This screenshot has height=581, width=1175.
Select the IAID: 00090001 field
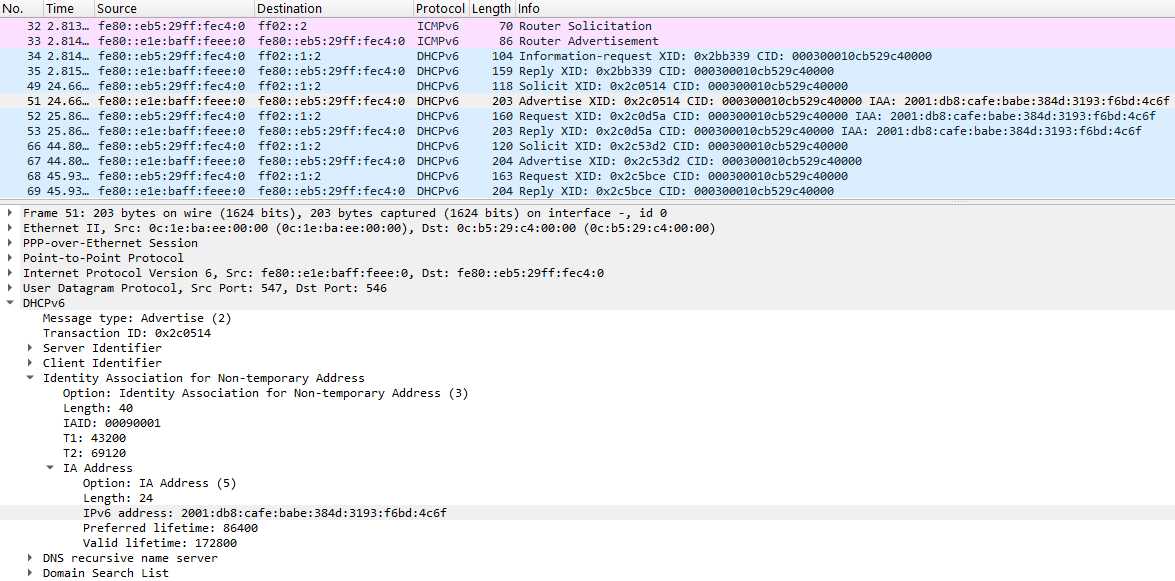[112, 423]
